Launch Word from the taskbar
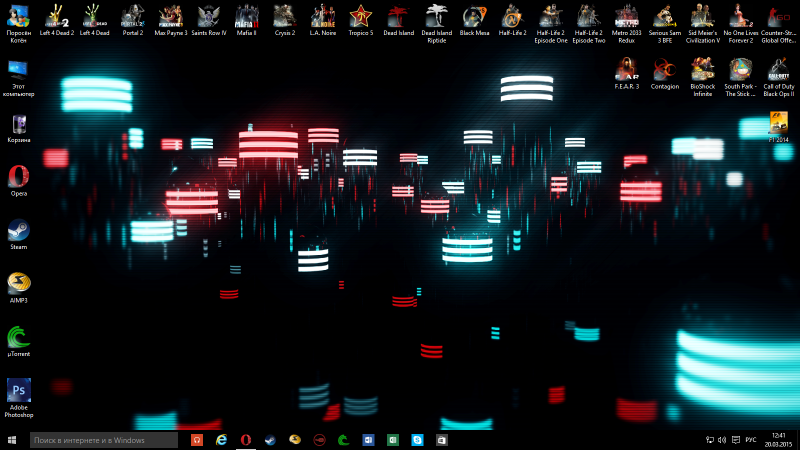Screen dimensions: 800x450 click(368, 440)
